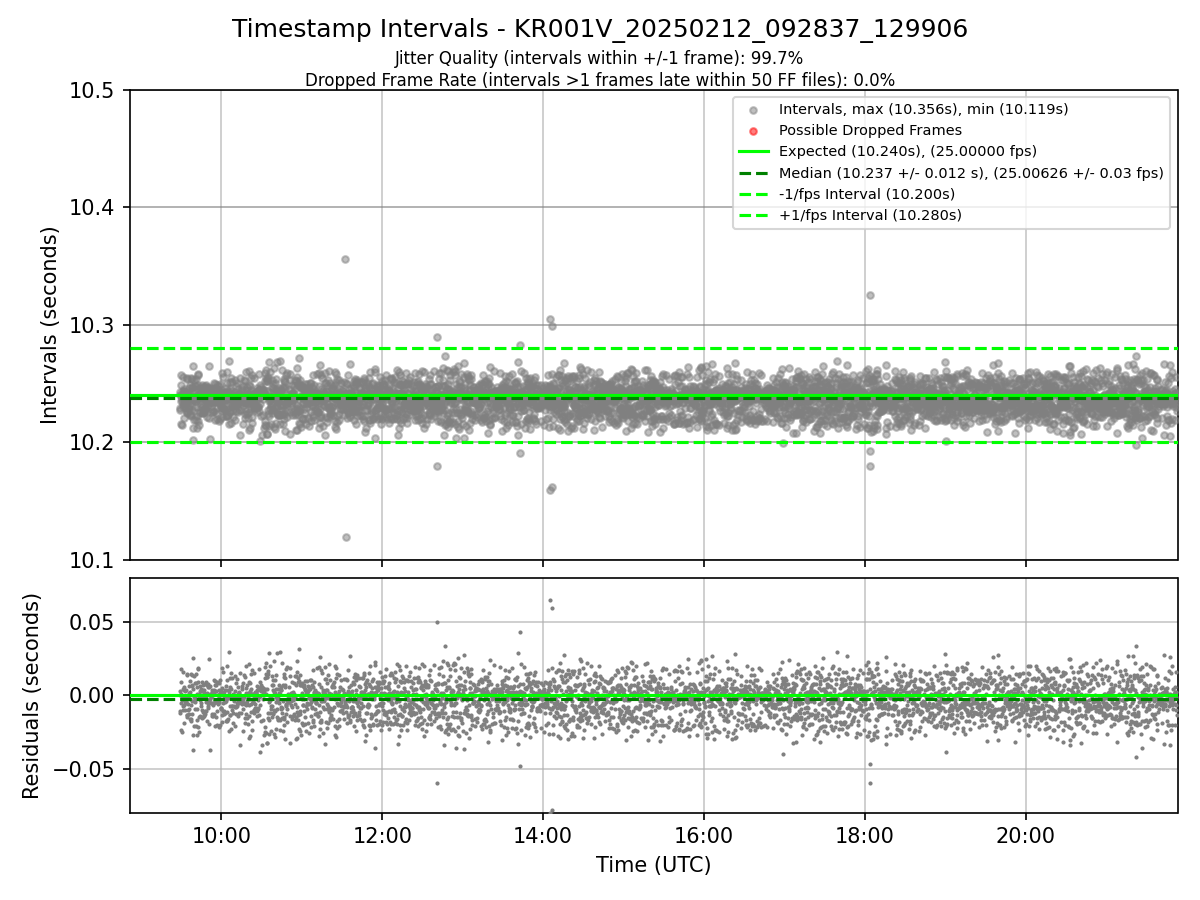Click the 'Jitter Quality' subtitle line
Screen dimensions: 1200x900
(599, 58)
